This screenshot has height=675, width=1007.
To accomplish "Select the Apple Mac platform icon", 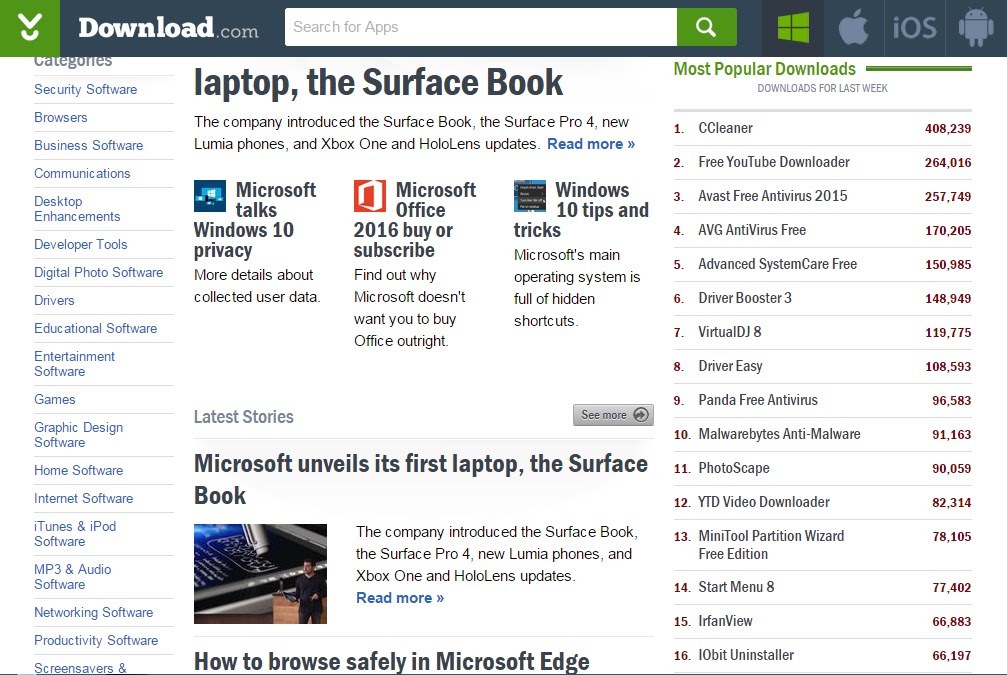I will (854, 28).
